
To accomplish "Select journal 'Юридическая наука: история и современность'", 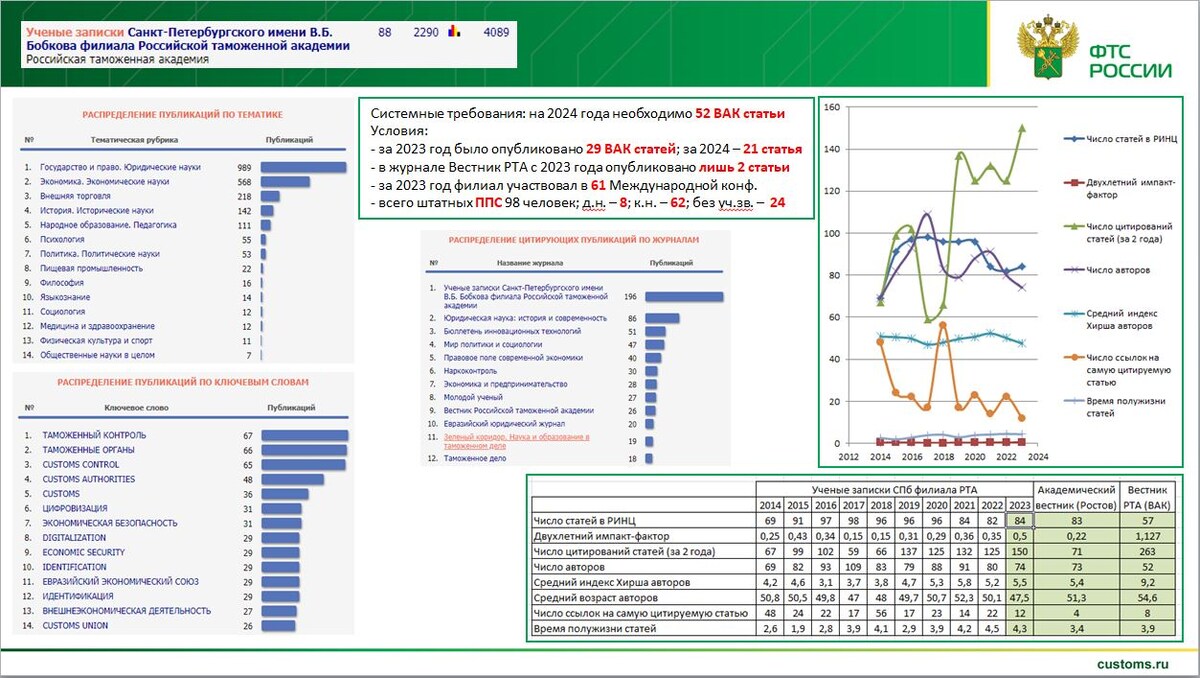I will pos(525,318).
